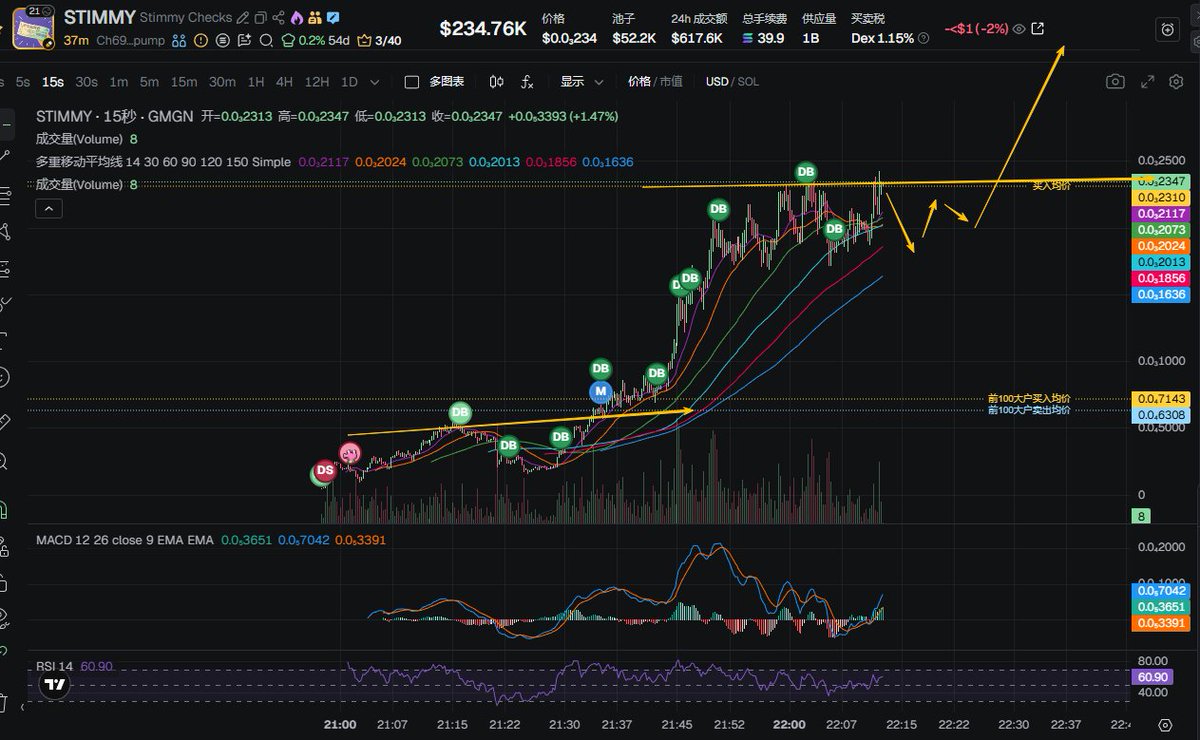Viewport: 1200px width, 740px height.
Task: Enter fullscreen chart mode via expand arrows
Action: (x=1148, y=82)
